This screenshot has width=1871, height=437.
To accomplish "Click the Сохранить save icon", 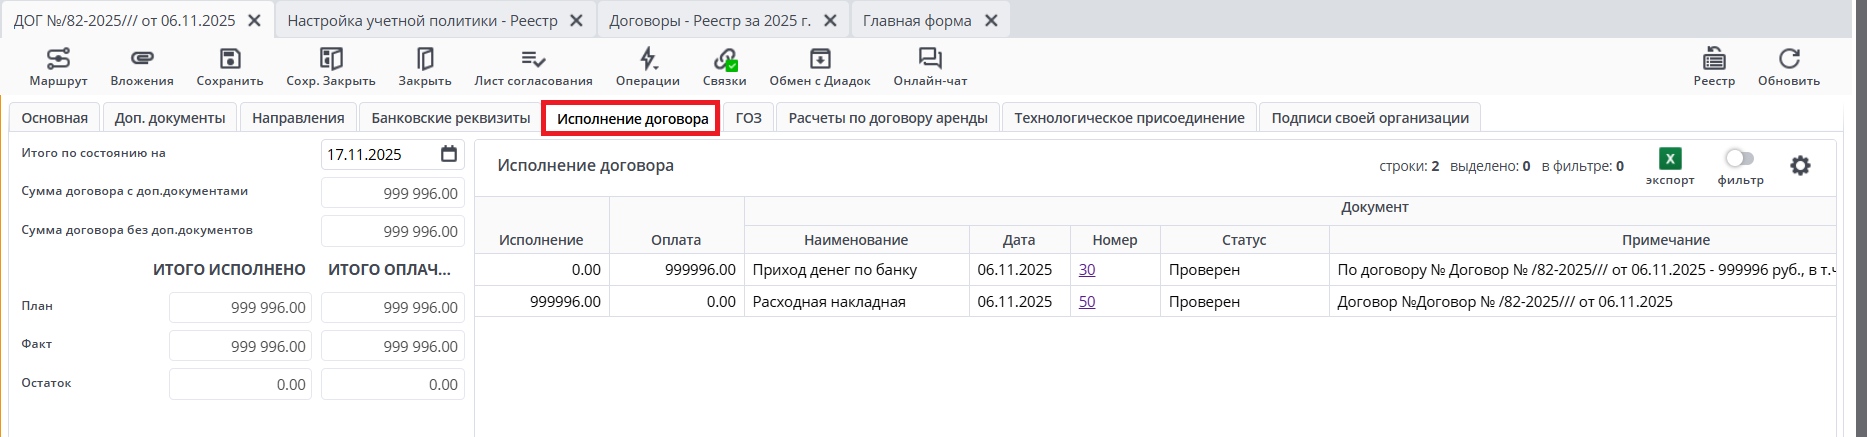I will coord(230,59).
